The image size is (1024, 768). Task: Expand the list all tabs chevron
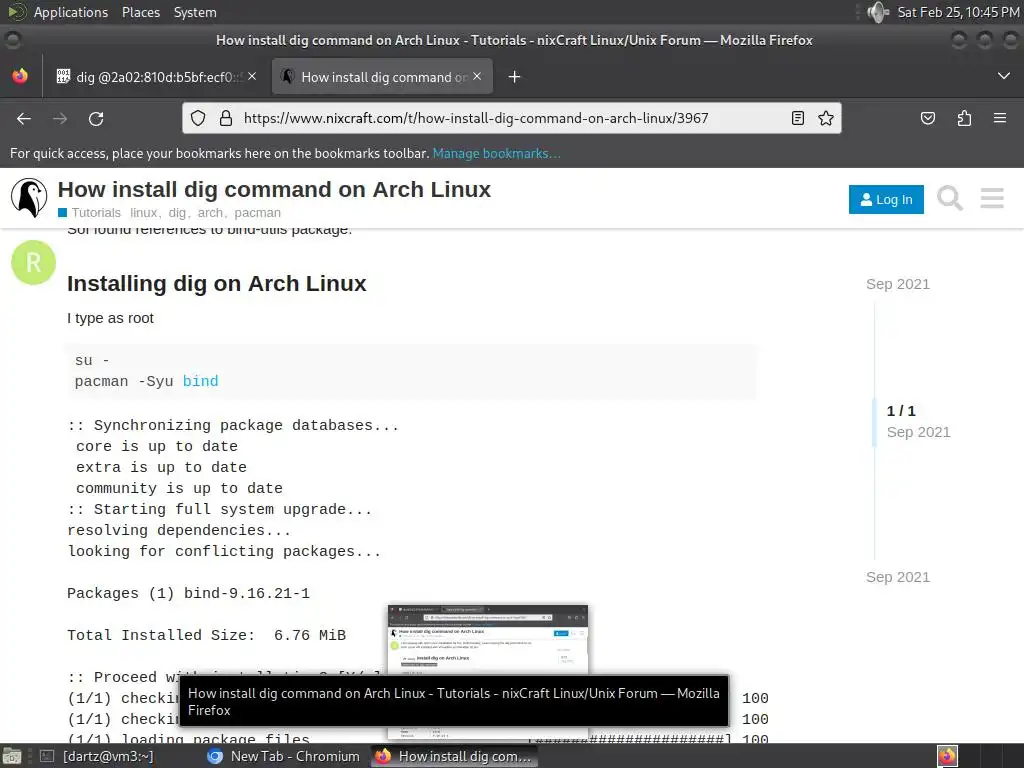point(1004,76)
